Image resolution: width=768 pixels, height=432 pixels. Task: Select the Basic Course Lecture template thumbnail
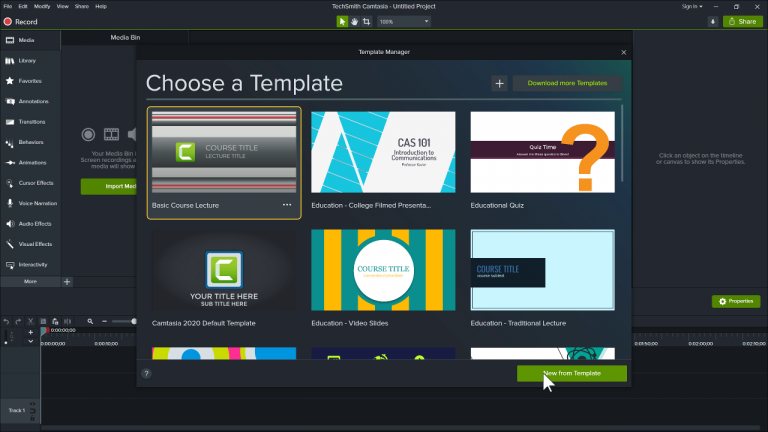click(224, 152)
